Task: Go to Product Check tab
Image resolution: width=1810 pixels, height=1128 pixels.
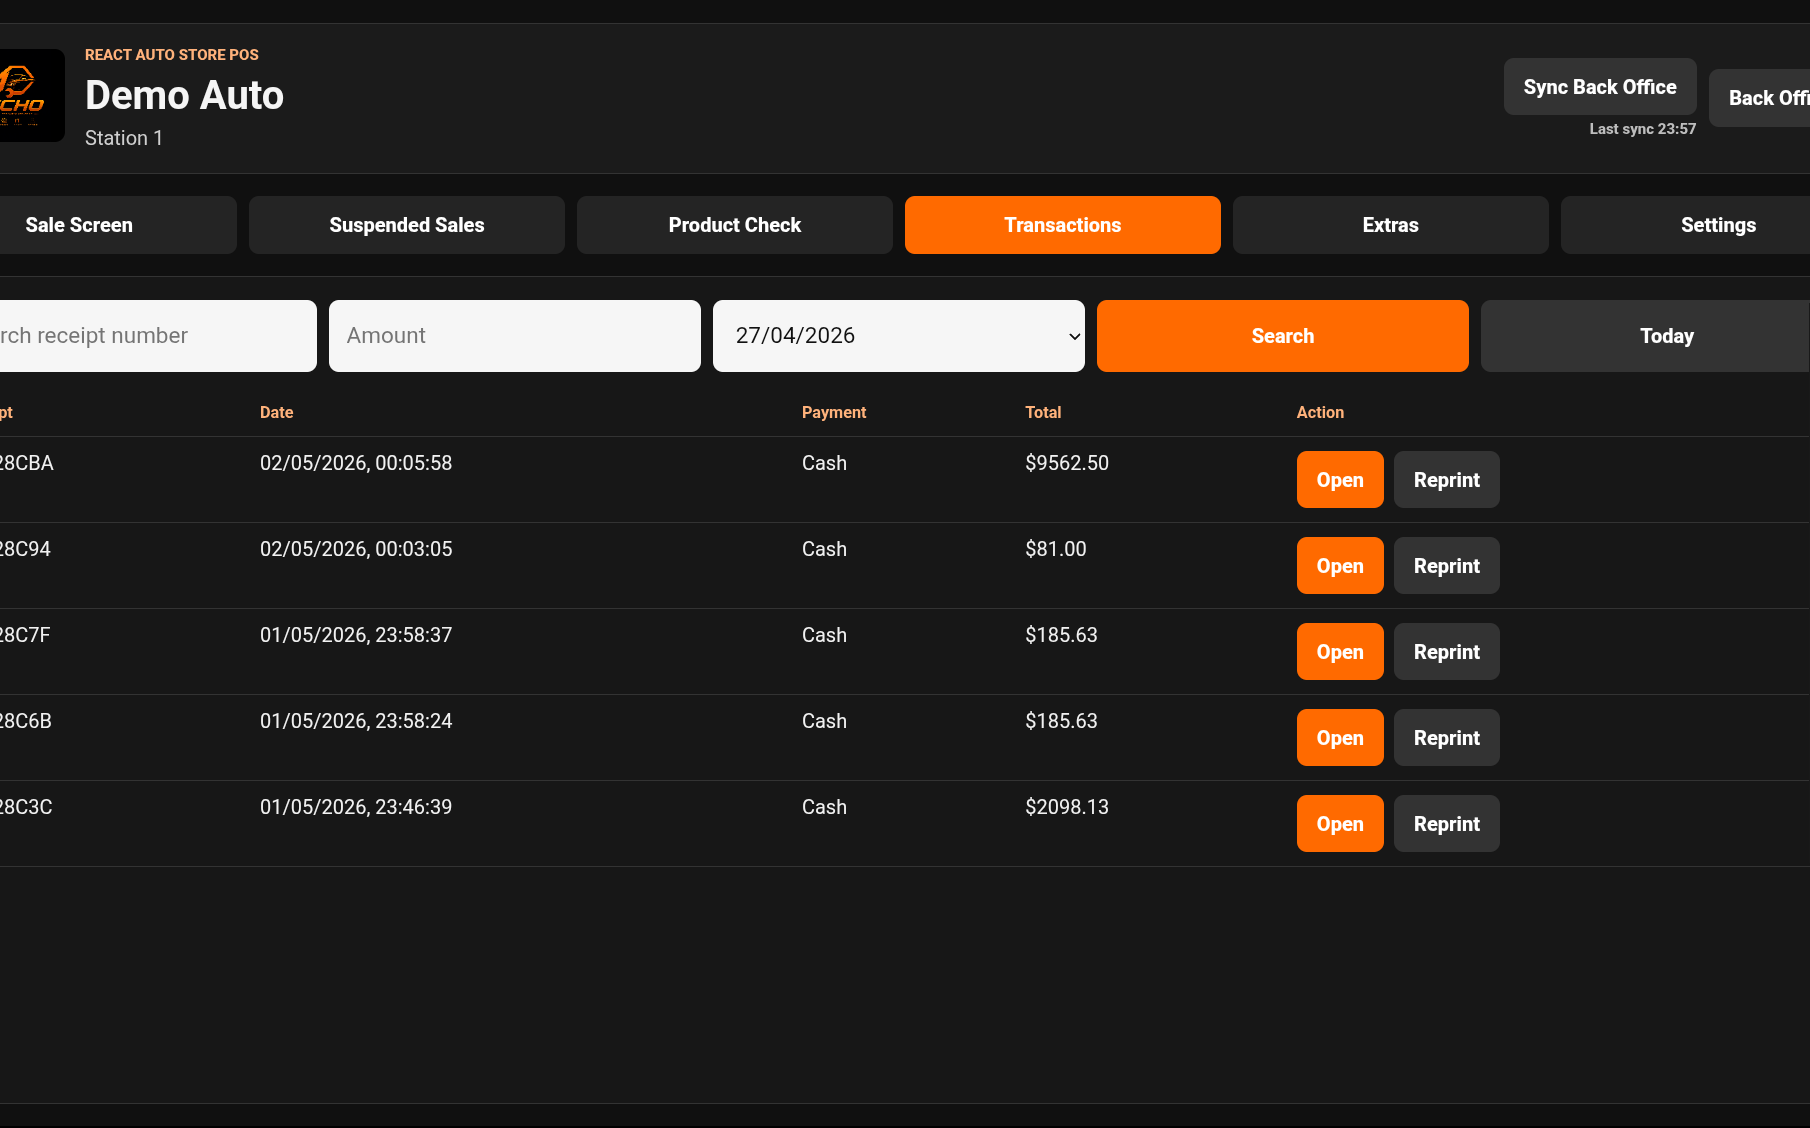Action: coord(735,225)
